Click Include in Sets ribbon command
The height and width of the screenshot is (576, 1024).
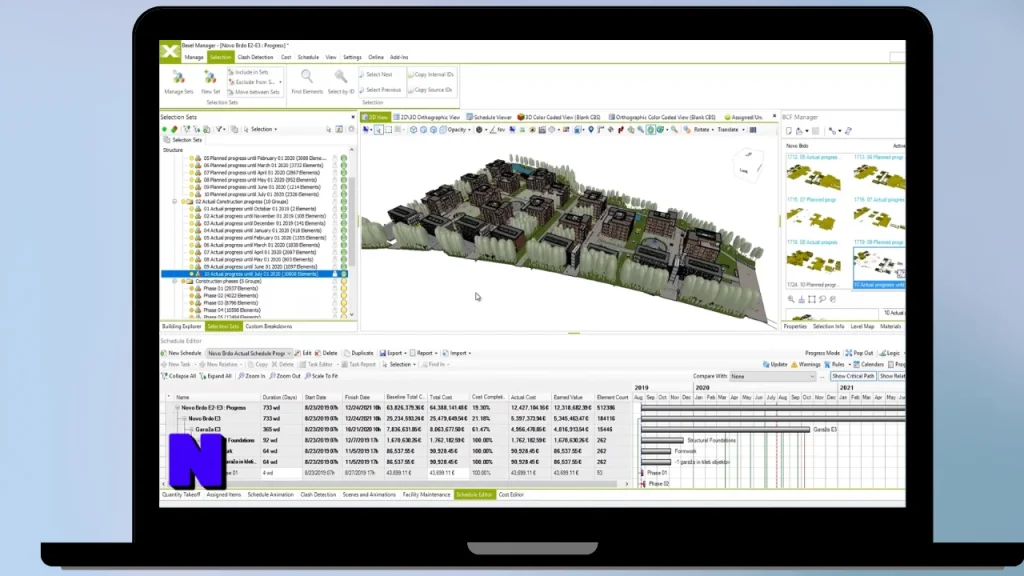[248, 72]
